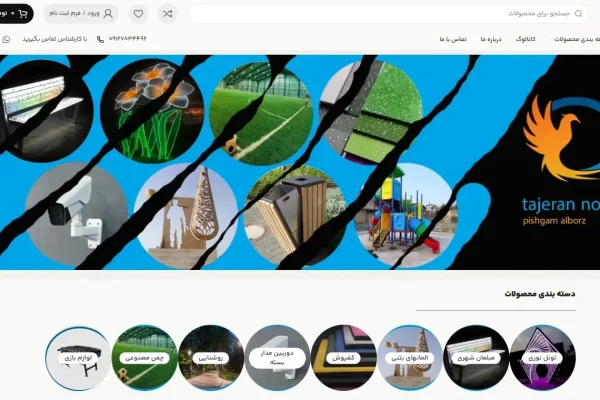Open the کاتالوگ menu item
The height and width of the screenshot is (400, 600).
(x=525, y=39)
